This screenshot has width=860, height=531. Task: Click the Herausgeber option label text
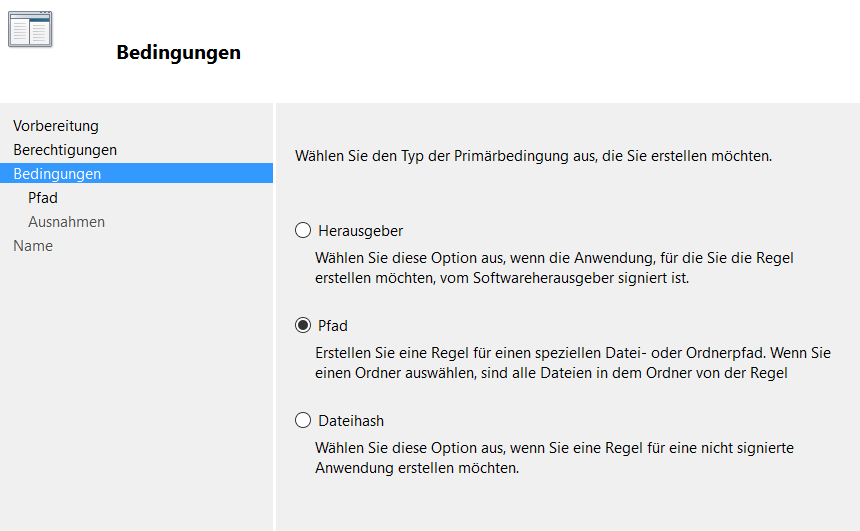tap(361, 231)
